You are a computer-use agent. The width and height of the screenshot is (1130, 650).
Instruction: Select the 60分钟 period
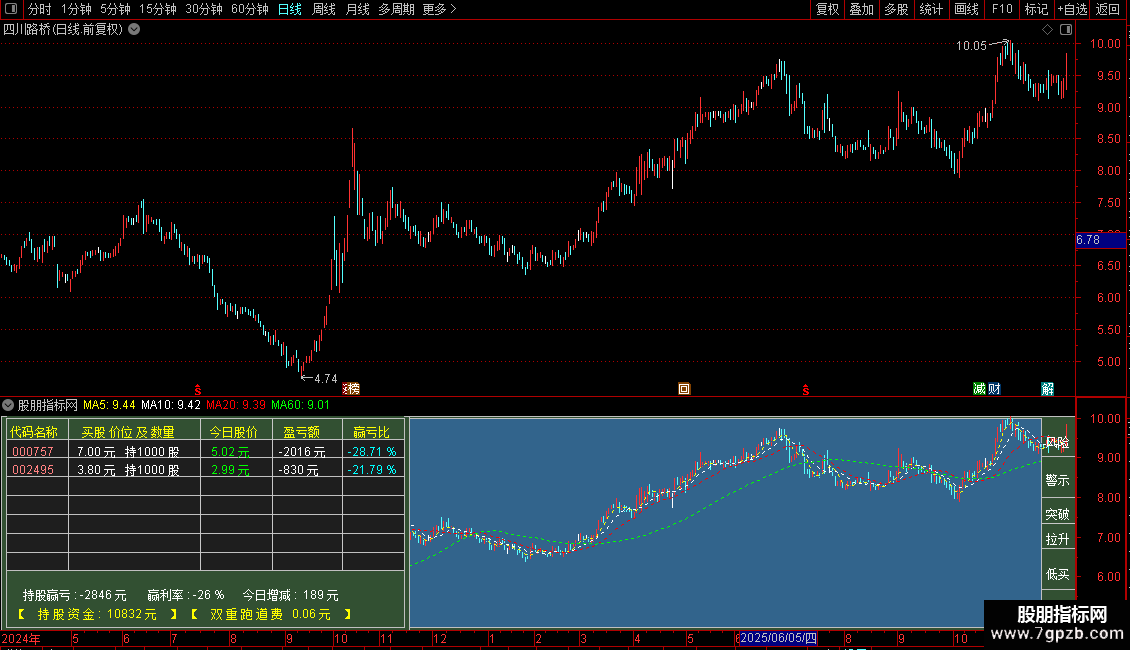pyautogui.click(x=250, y=9)
